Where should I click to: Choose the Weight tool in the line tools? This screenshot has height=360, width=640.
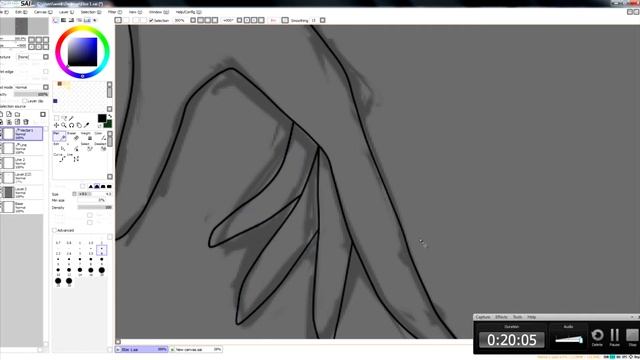point(86,136)
